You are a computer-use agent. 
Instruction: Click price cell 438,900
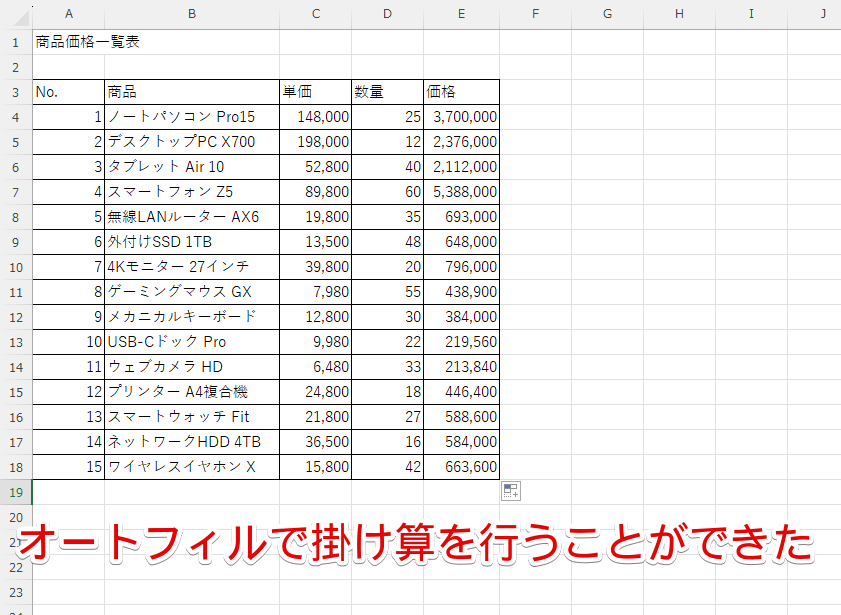[x=461, y=292]
